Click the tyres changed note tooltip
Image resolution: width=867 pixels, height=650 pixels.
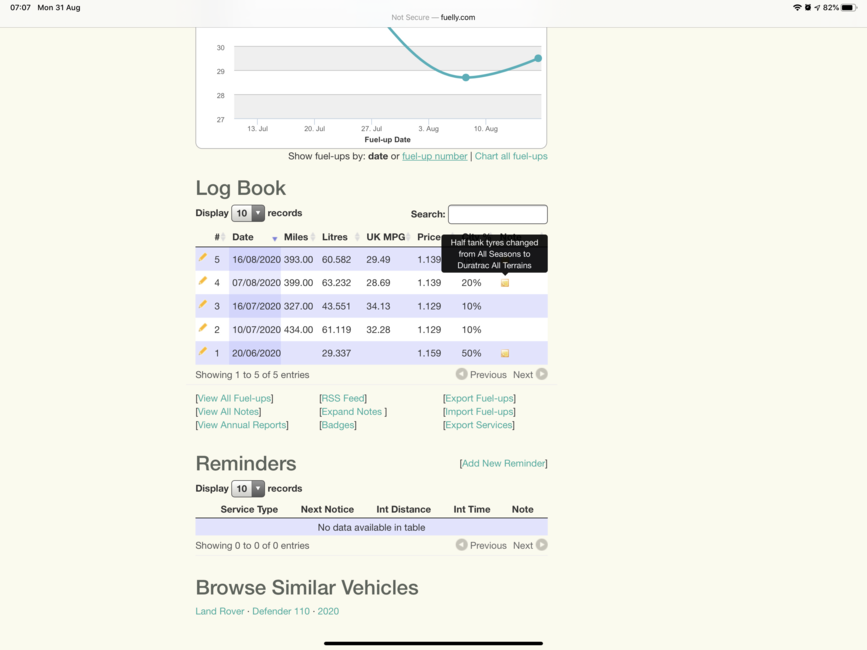[494, 254]
